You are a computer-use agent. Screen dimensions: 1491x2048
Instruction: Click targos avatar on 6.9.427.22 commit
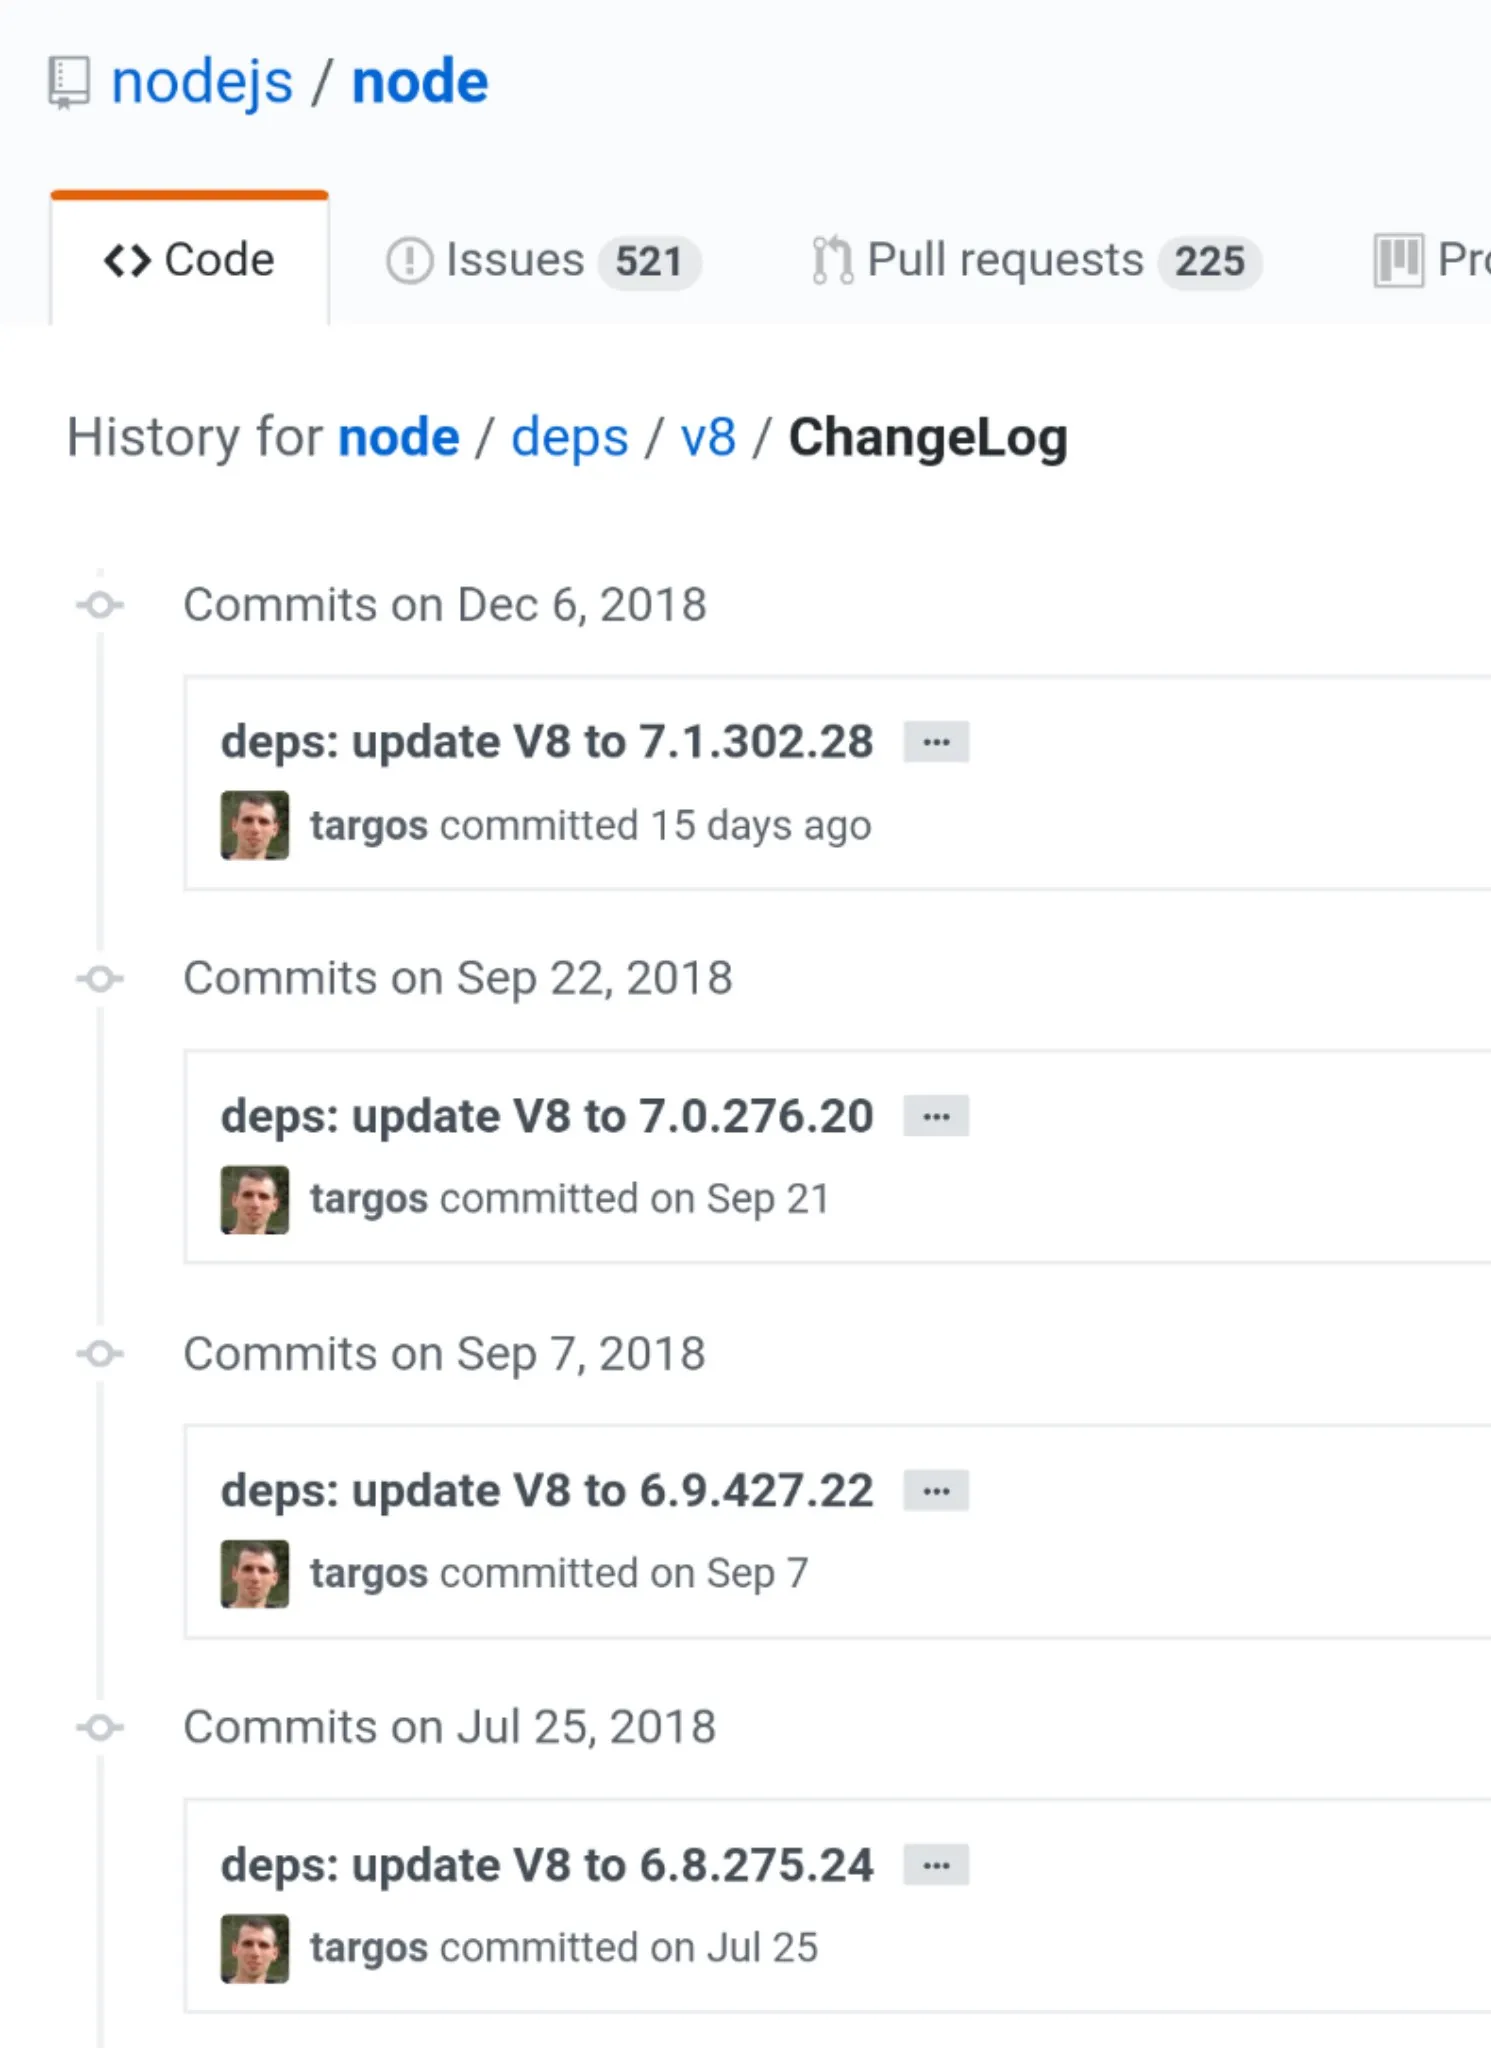click(255, 1574)
